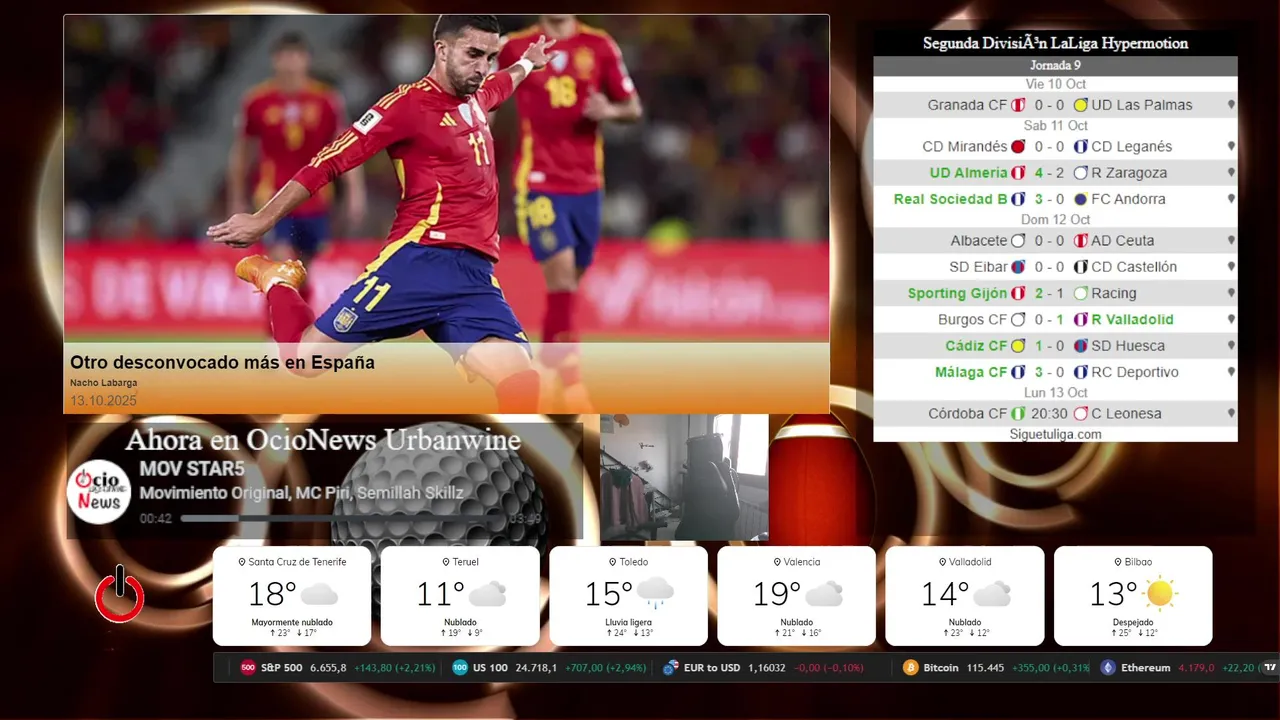1280x720 pixels.
Task: Click the US 100 value 24.718,1
Action: point(537,668)
